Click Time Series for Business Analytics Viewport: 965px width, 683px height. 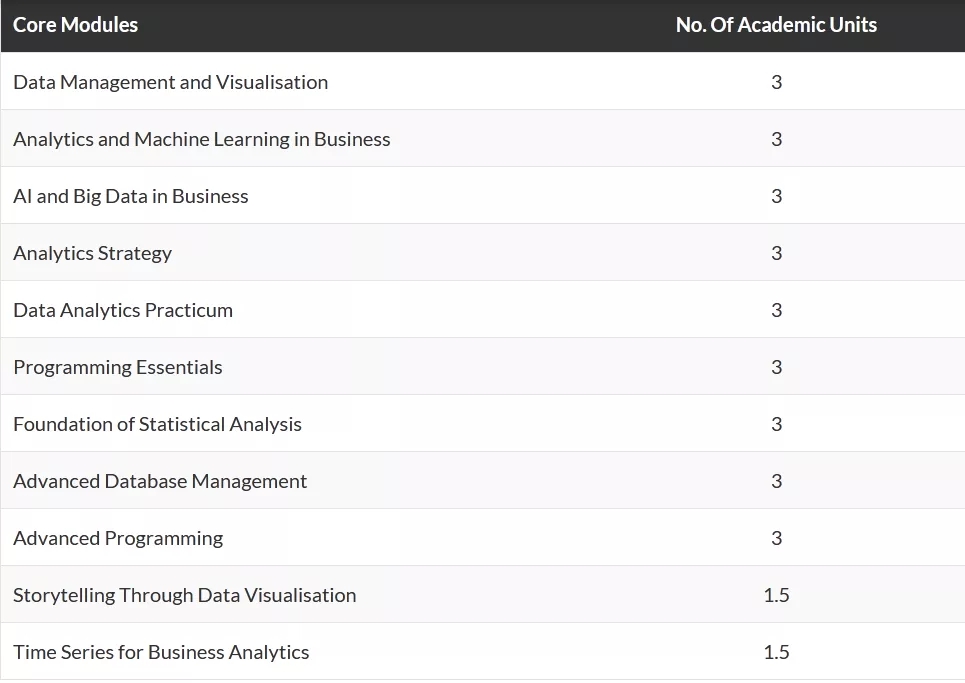[x=161, y=652]
